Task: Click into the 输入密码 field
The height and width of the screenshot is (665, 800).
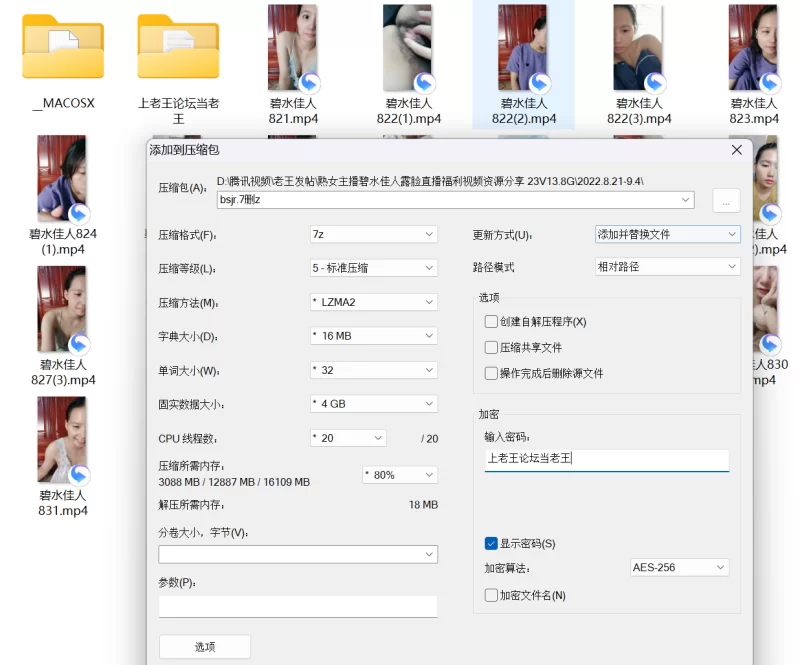Action: 606,460
